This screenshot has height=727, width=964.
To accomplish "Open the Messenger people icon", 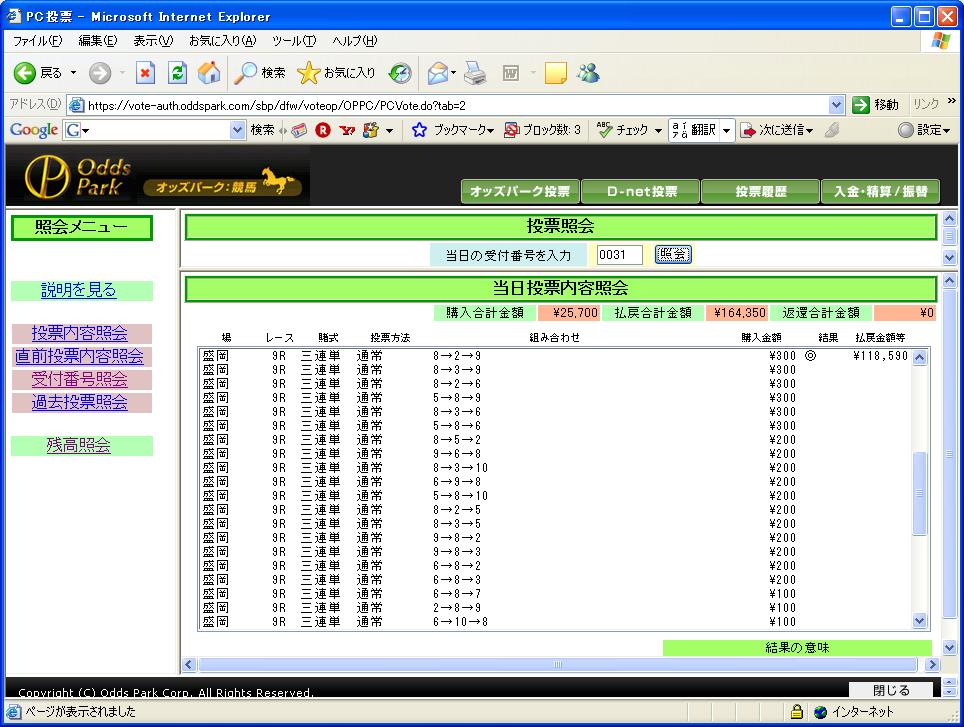I will click(588, 73).
